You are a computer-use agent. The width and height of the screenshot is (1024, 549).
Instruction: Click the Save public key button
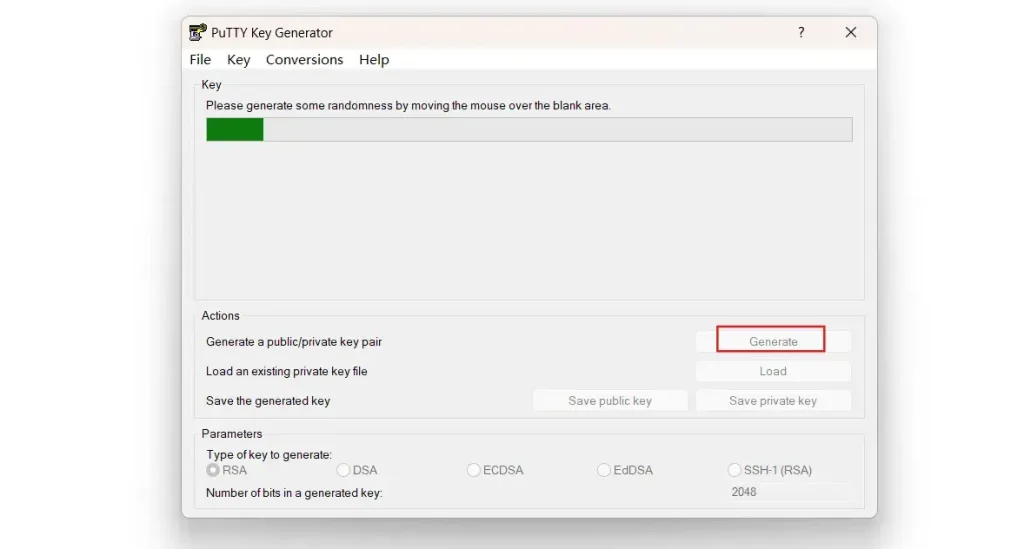610,401
